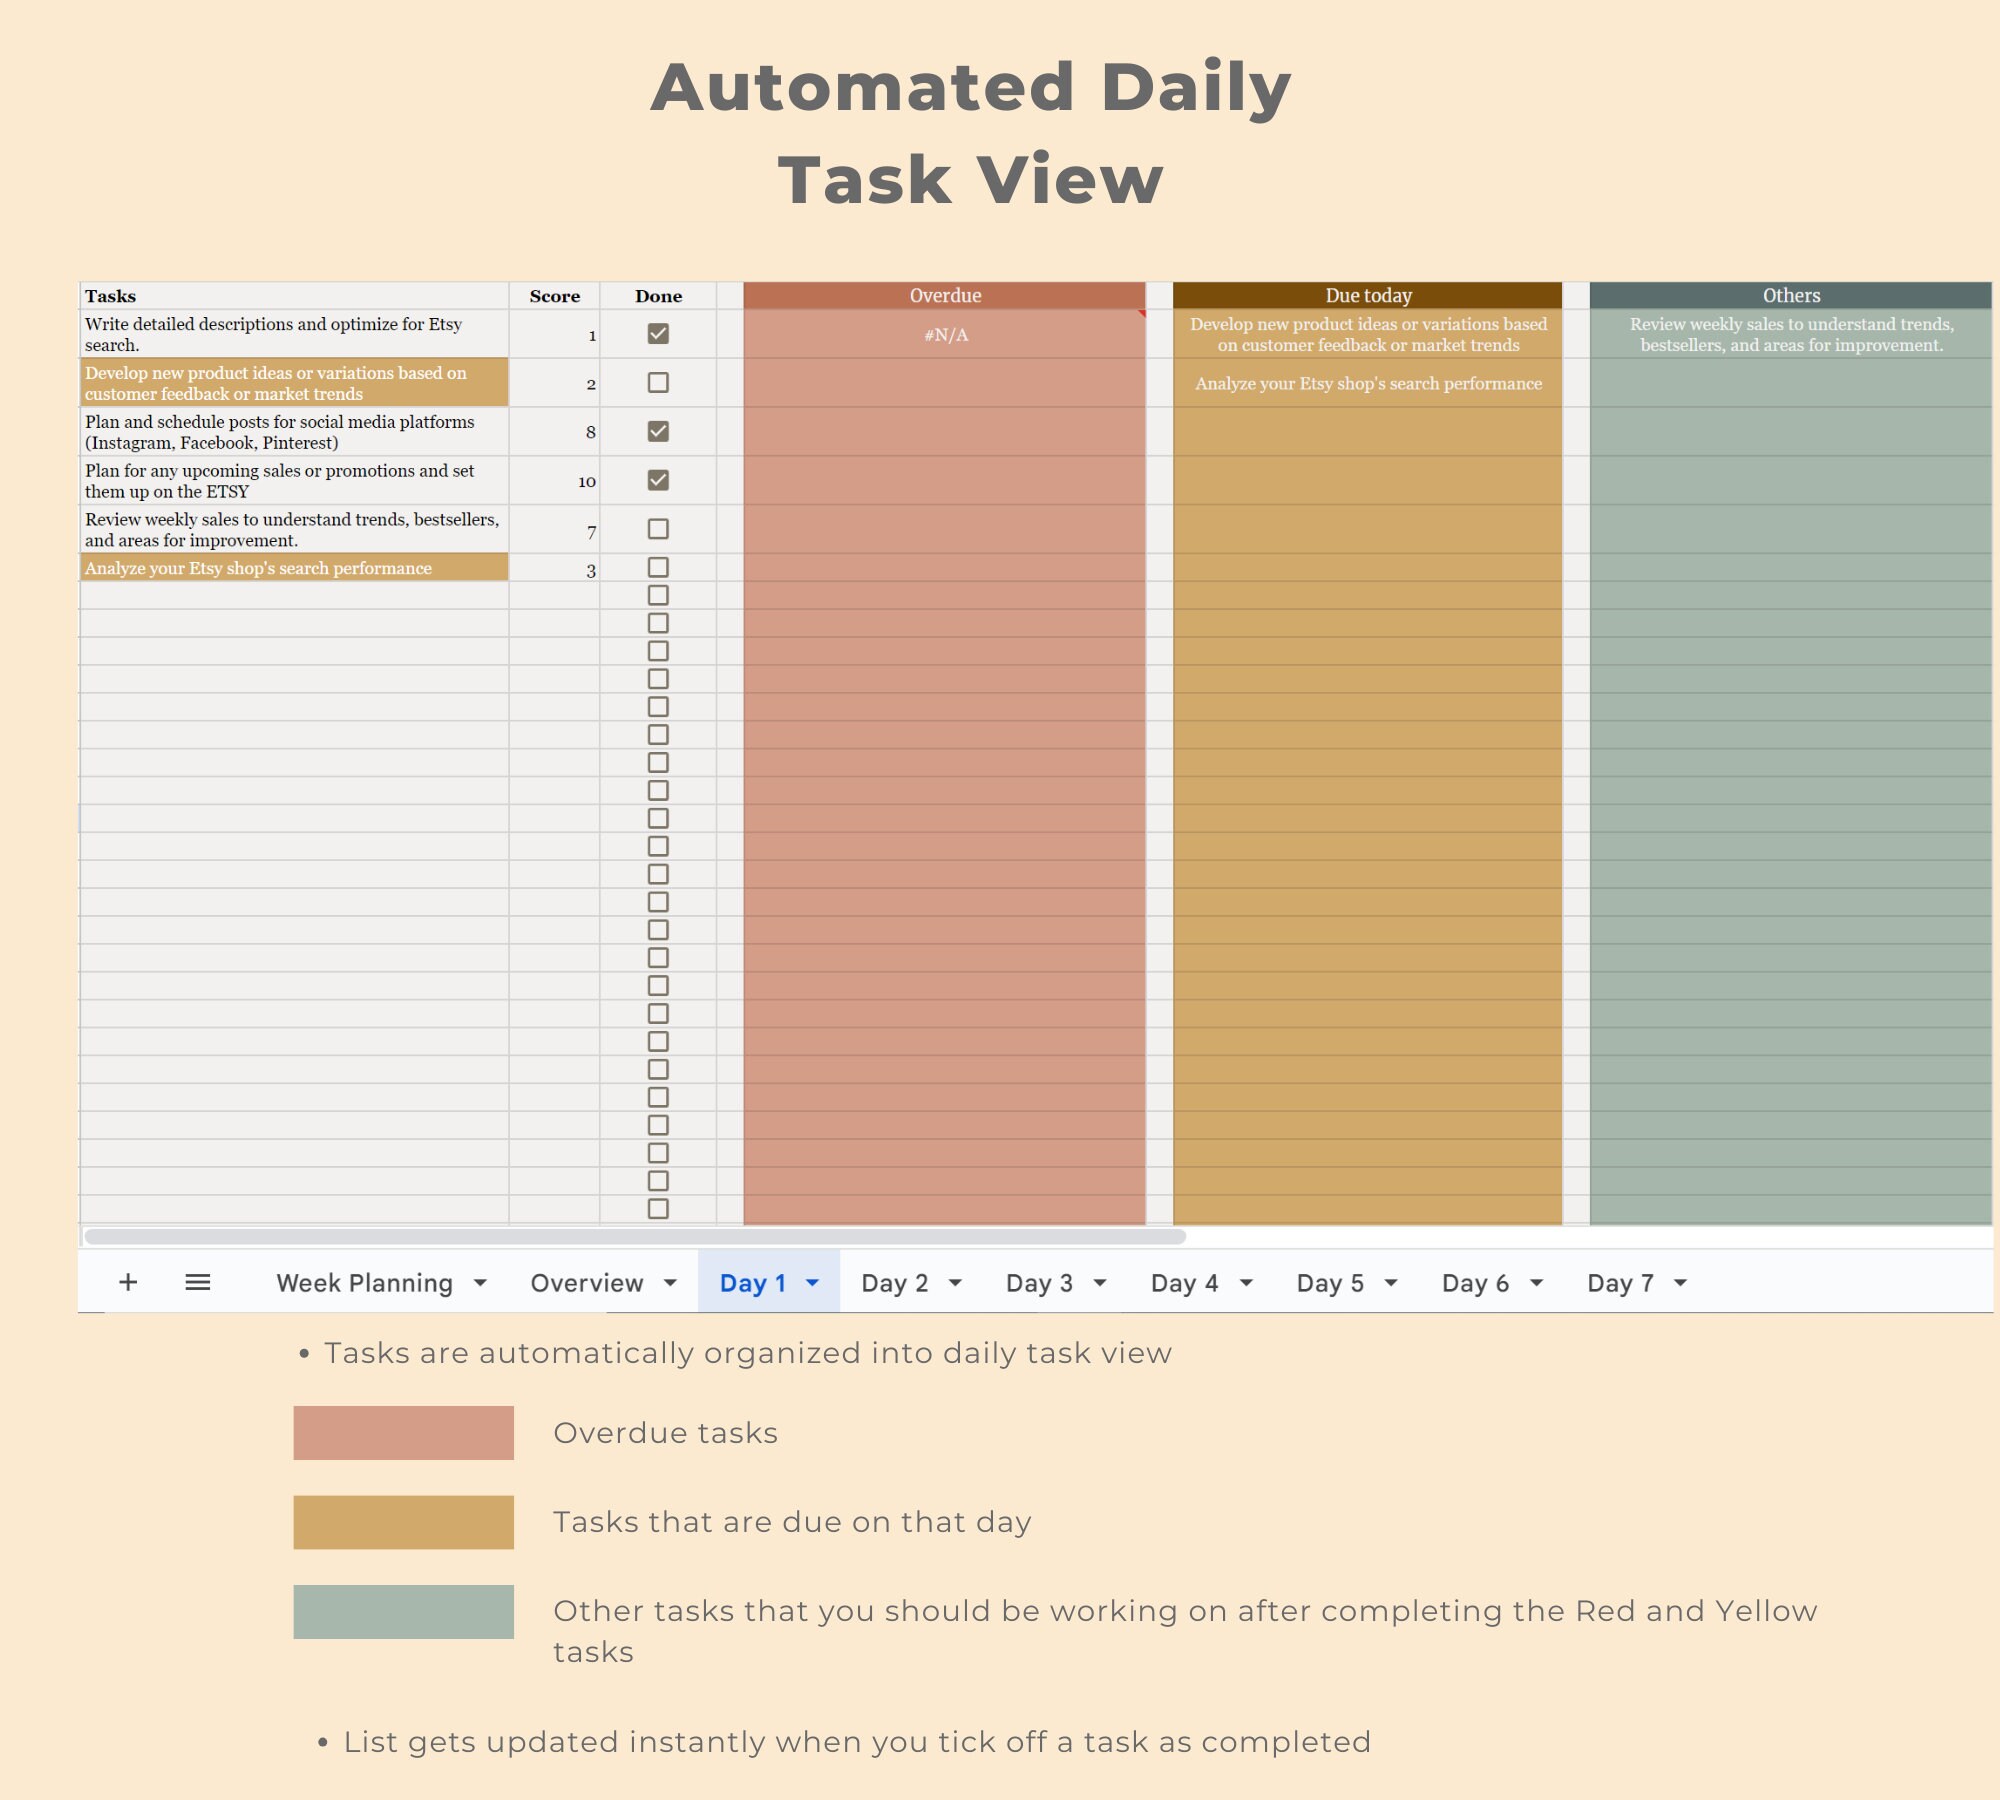This screenshot has height=1800, width=2000.
Task: Open the Day 4 sheet
Action: click(x=1183, y=1282)
